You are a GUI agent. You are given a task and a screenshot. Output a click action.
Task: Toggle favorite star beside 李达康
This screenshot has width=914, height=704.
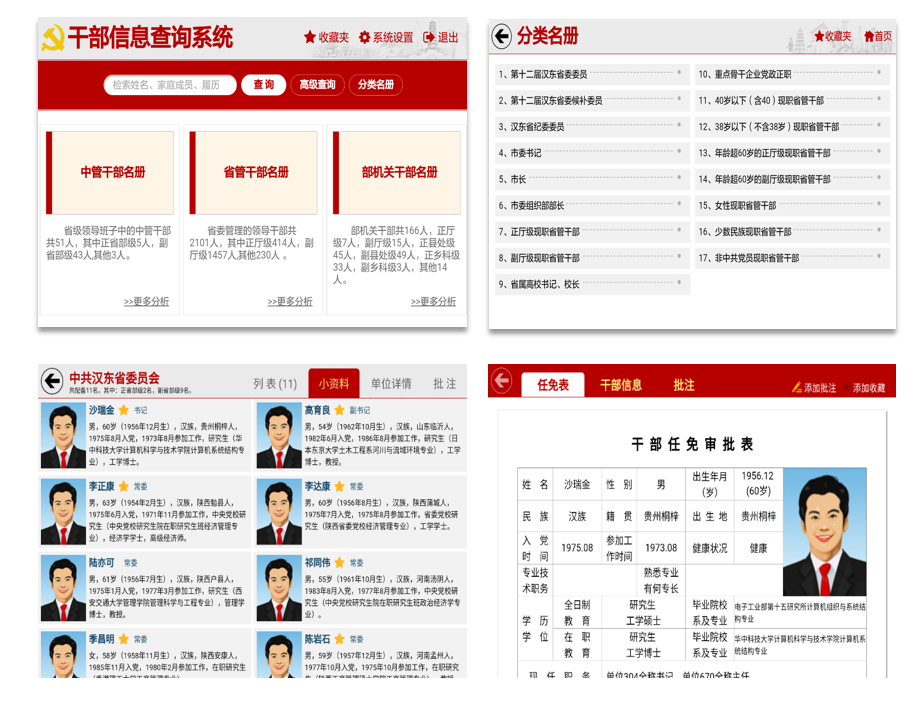tap(339, 486)
